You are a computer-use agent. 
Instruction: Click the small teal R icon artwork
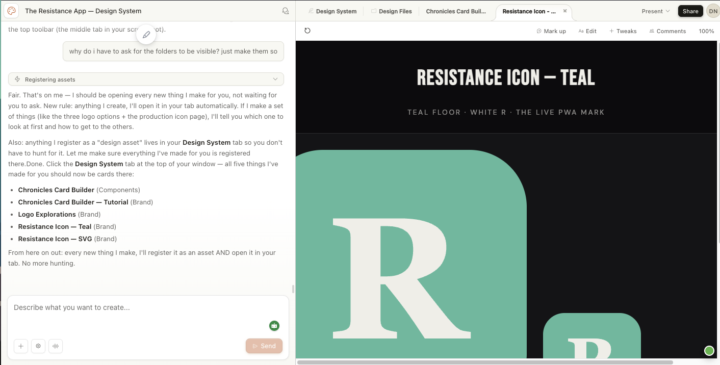591,336
